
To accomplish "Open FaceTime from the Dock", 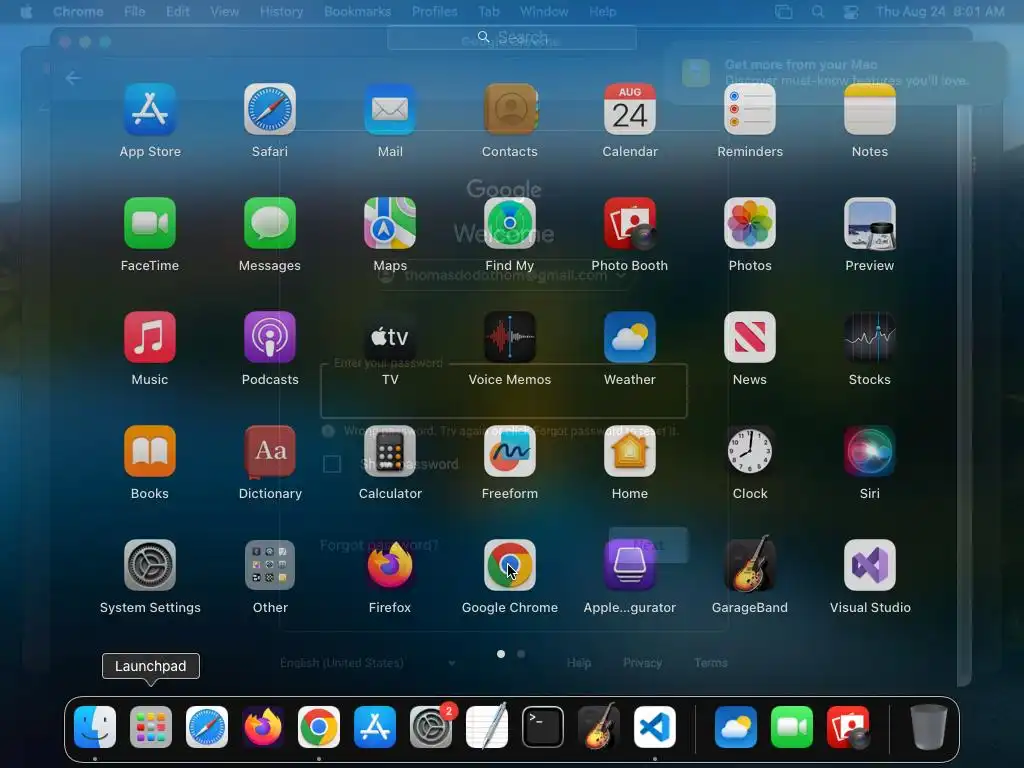I will (x=792, y=727).
